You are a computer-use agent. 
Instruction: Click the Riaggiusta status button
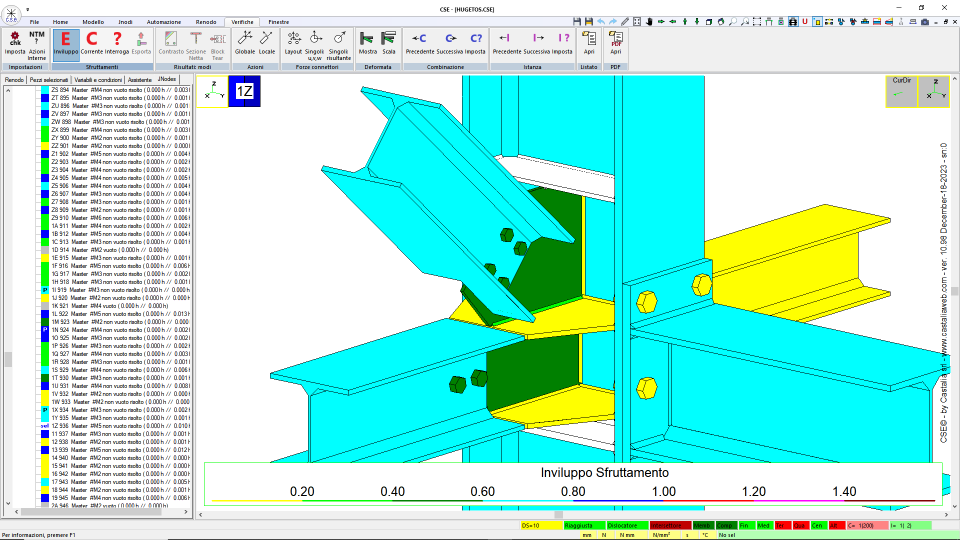pos(583,525)
